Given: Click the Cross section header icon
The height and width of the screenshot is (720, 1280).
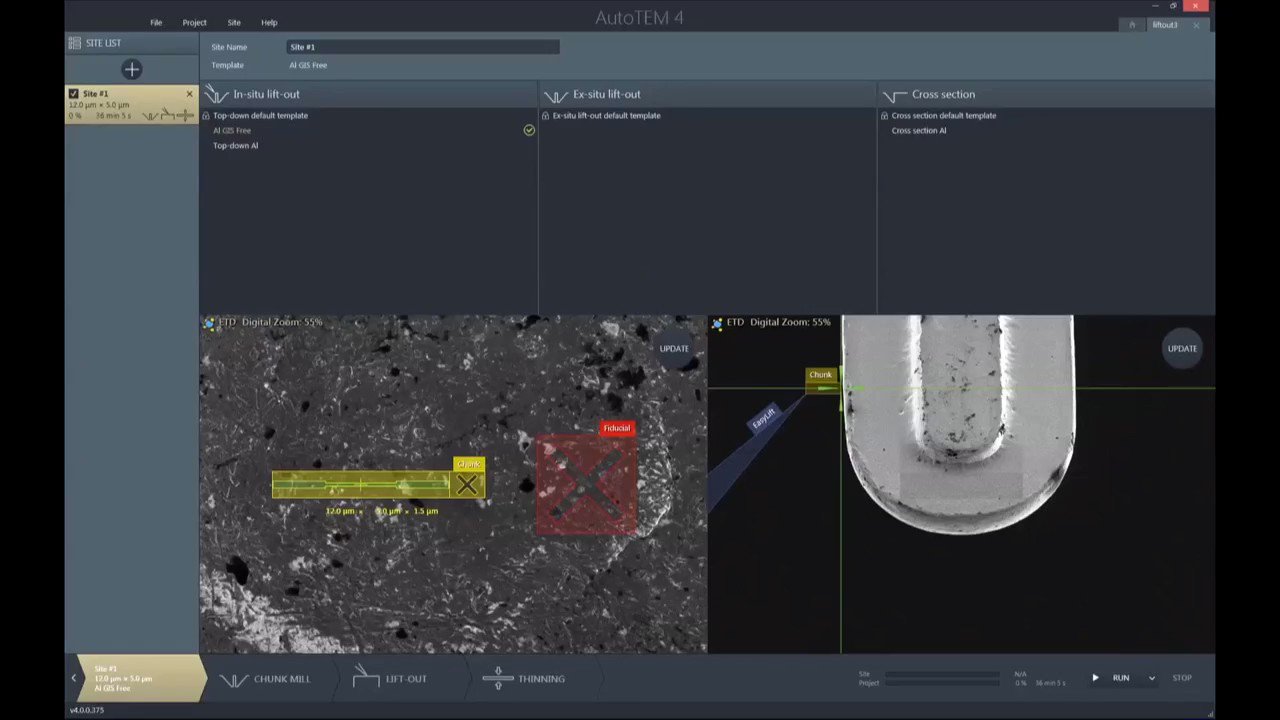Looking at the screenshot, I should click(x=894, y=96).
